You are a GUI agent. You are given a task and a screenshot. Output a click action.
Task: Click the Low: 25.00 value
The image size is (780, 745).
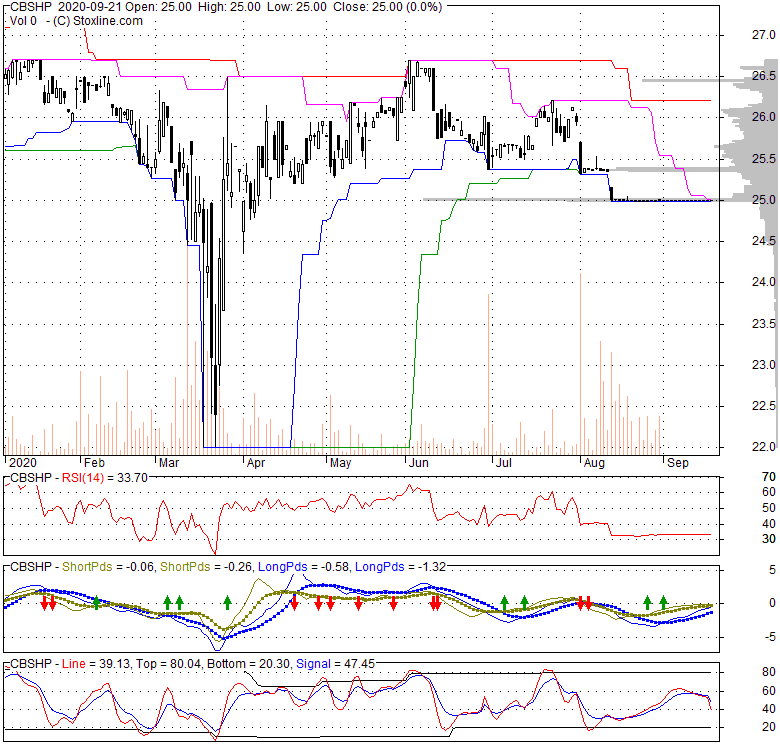pyautogui.click(x=296, y=7)
